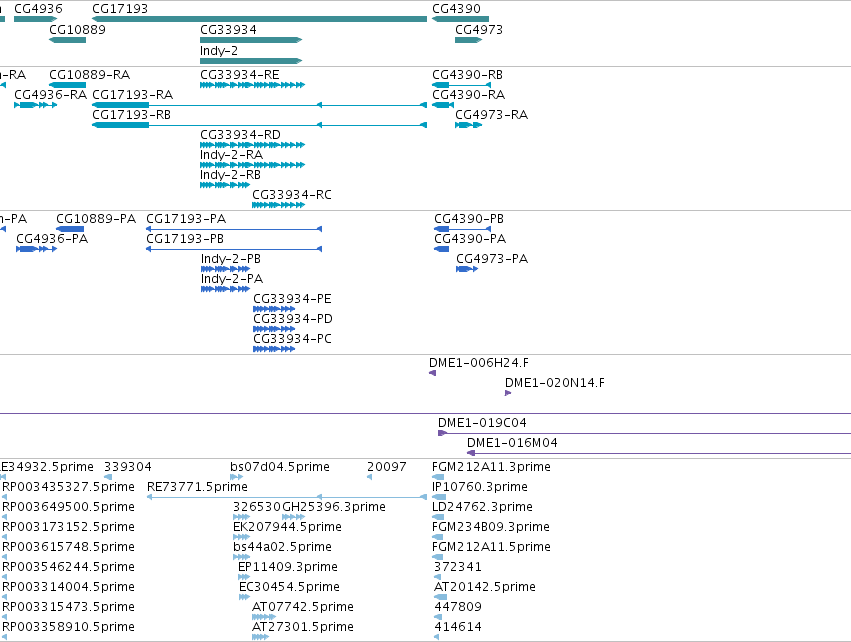The height and width of the screenshot is (642, 851).
Task: Select the IP10760.3prime EST
Action: click(439, 497)
